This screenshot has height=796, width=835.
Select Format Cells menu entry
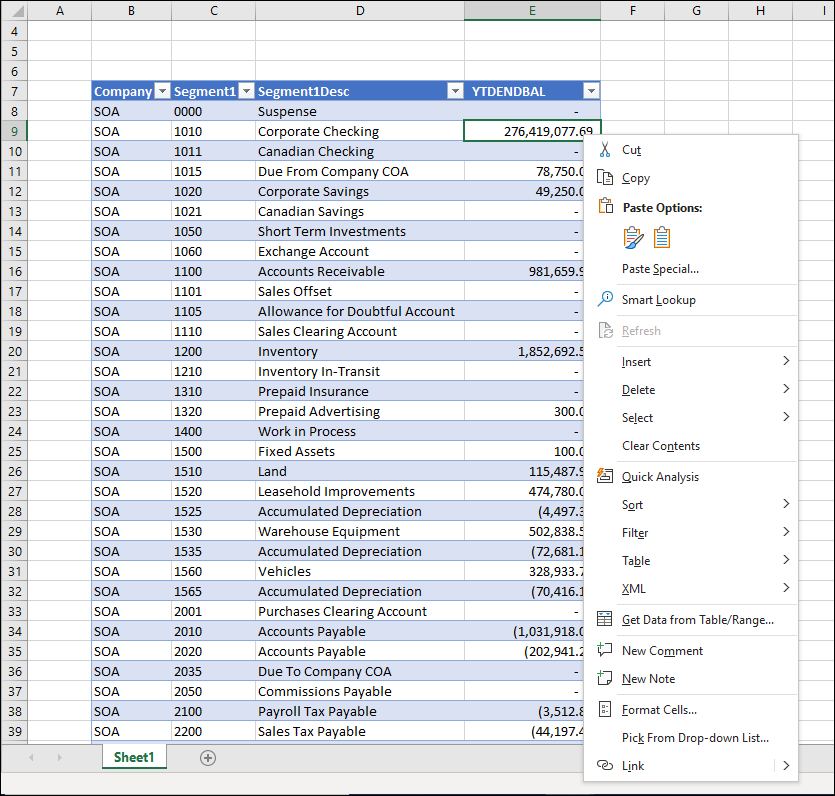tap(659, 710)
